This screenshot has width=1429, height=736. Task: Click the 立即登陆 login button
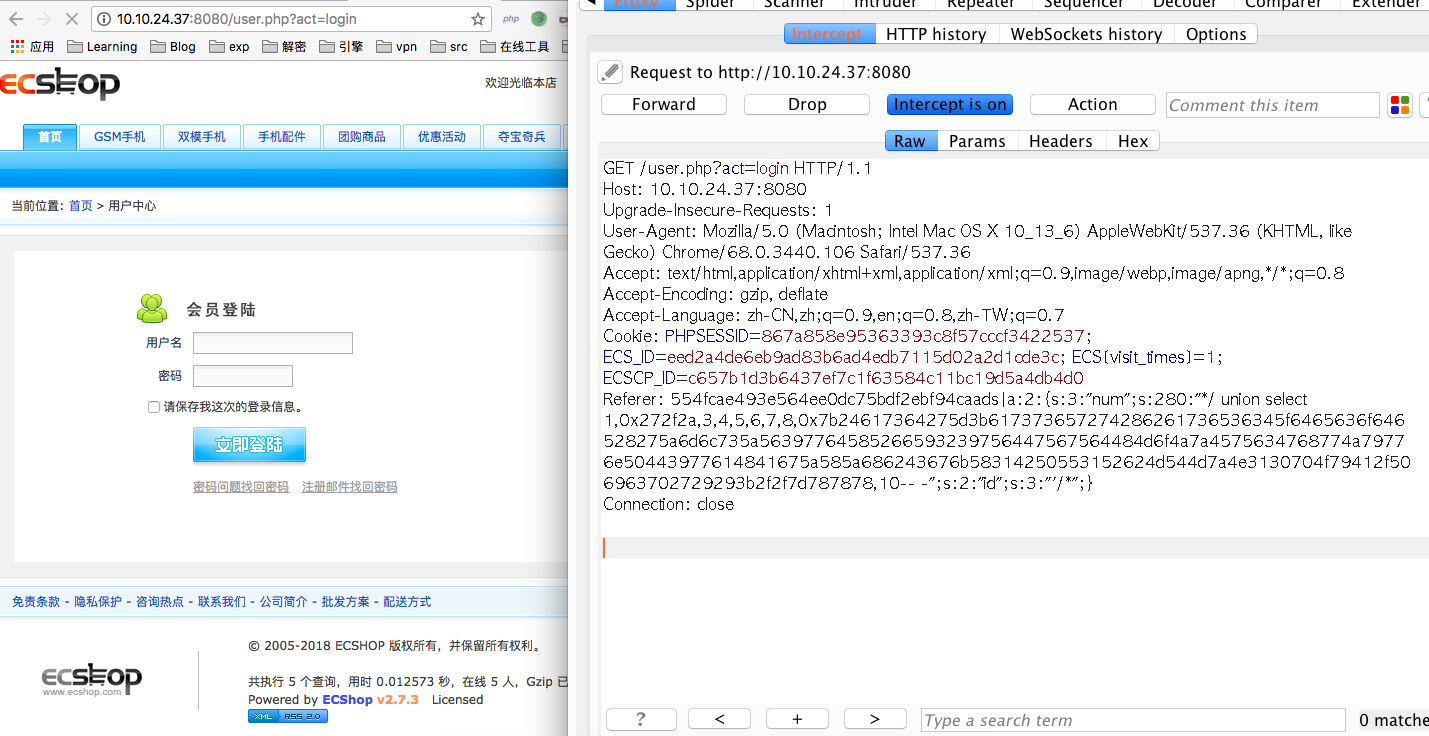(x=249, y=445)
